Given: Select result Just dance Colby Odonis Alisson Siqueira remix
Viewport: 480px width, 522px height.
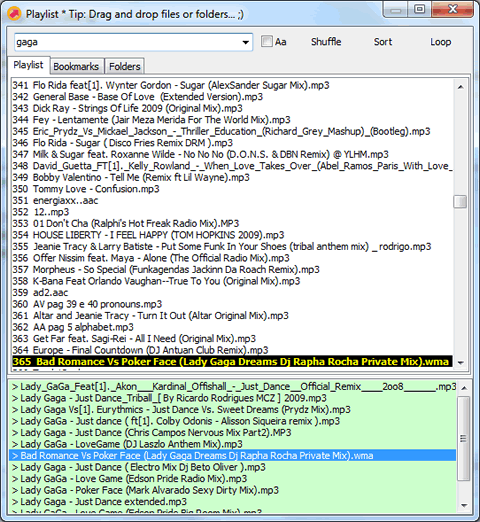Looking at the screenshot, I should click(x=233, y=421).
